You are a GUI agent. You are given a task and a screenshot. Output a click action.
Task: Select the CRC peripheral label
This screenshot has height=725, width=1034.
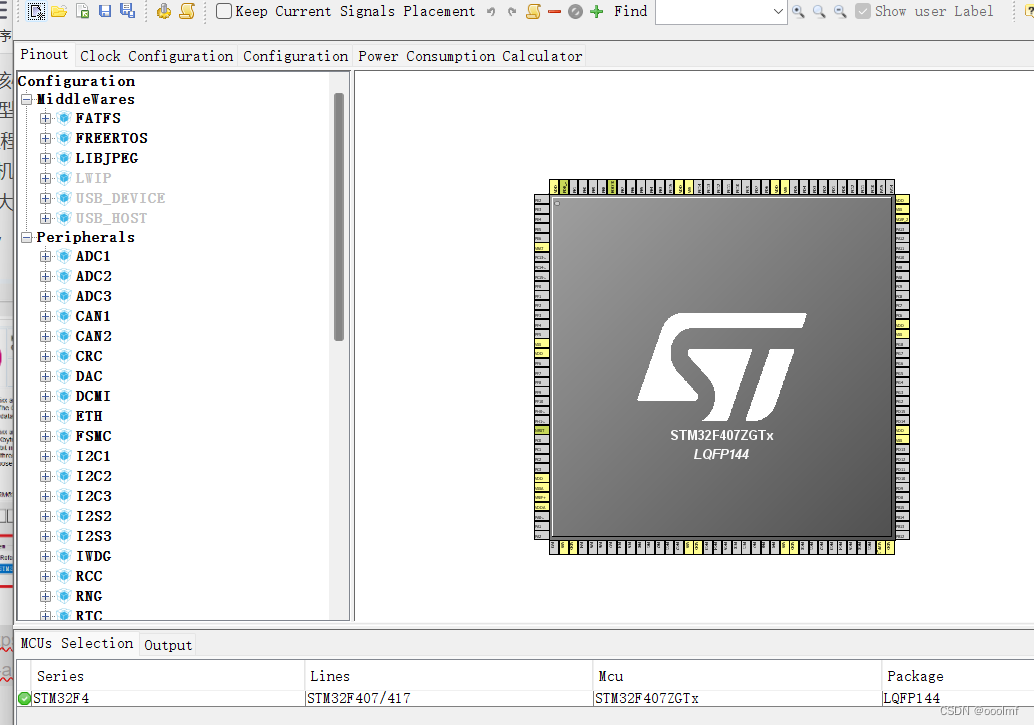click(x=89, y=356)
